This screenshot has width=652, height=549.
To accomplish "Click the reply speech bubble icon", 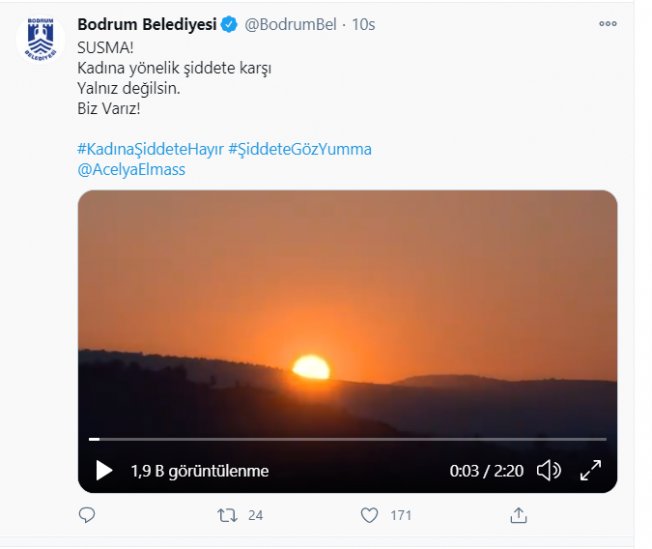I will (x=87, y=515).
